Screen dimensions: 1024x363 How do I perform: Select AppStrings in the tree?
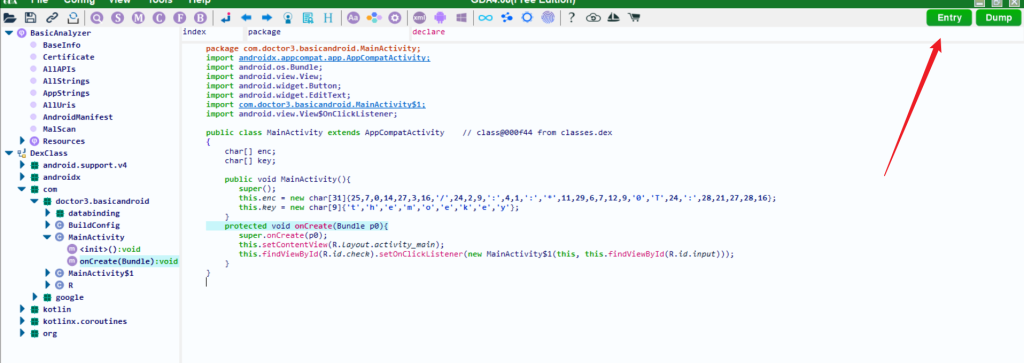point(66,93)
